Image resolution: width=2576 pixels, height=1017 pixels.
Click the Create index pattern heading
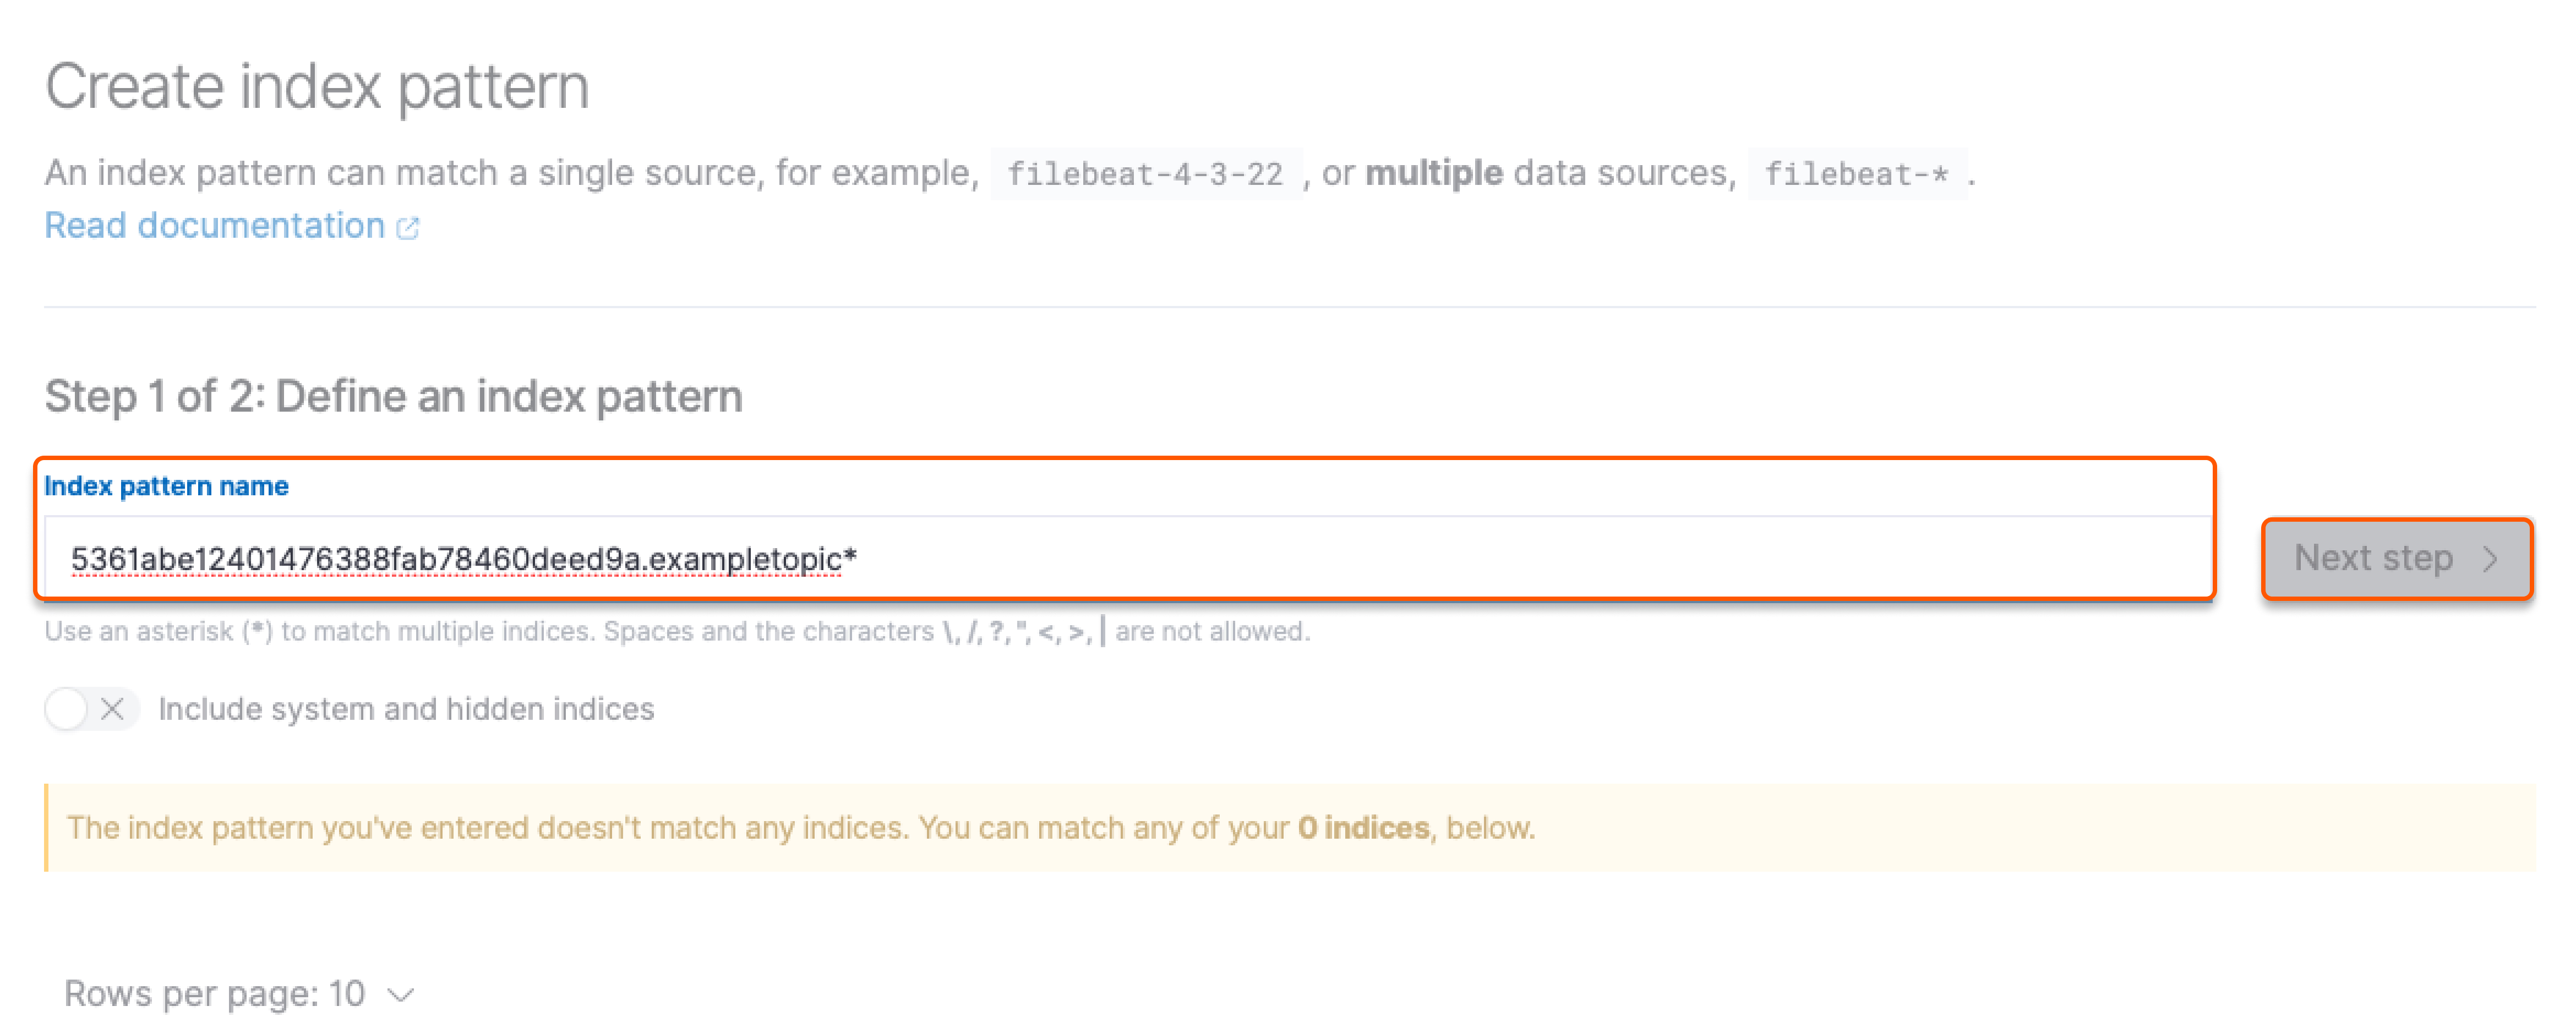point(318,85)
